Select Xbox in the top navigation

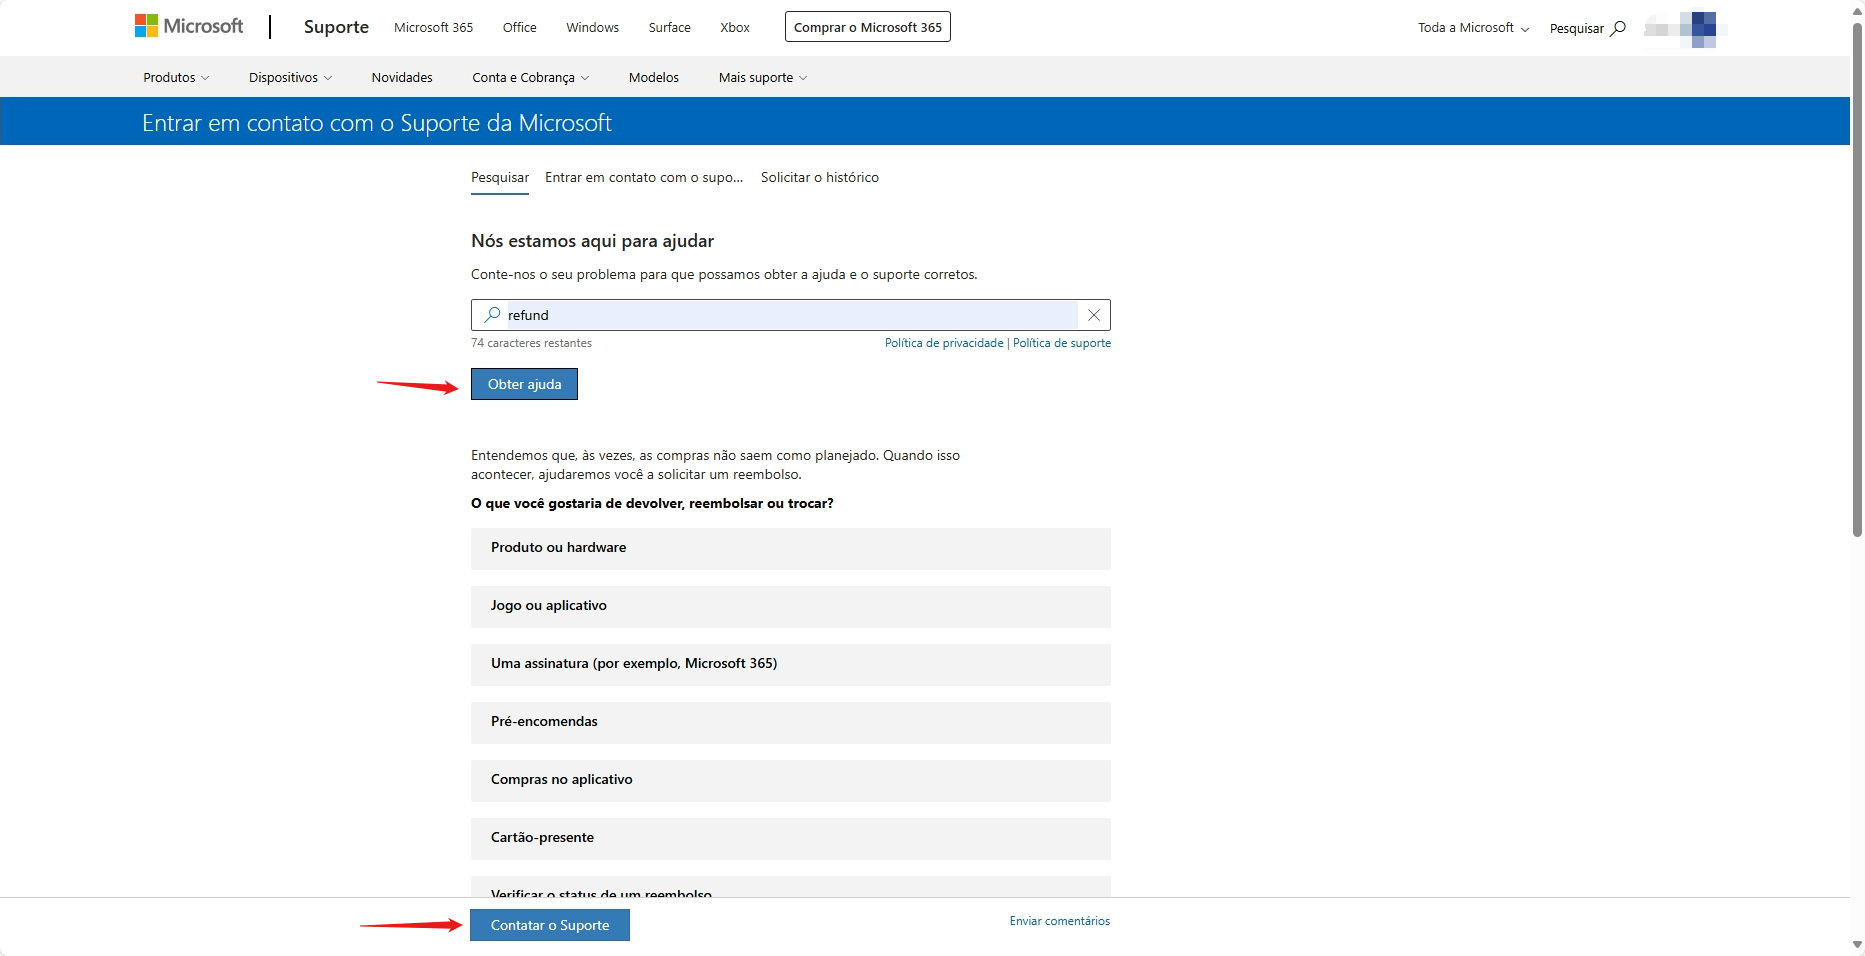[734, 27]
